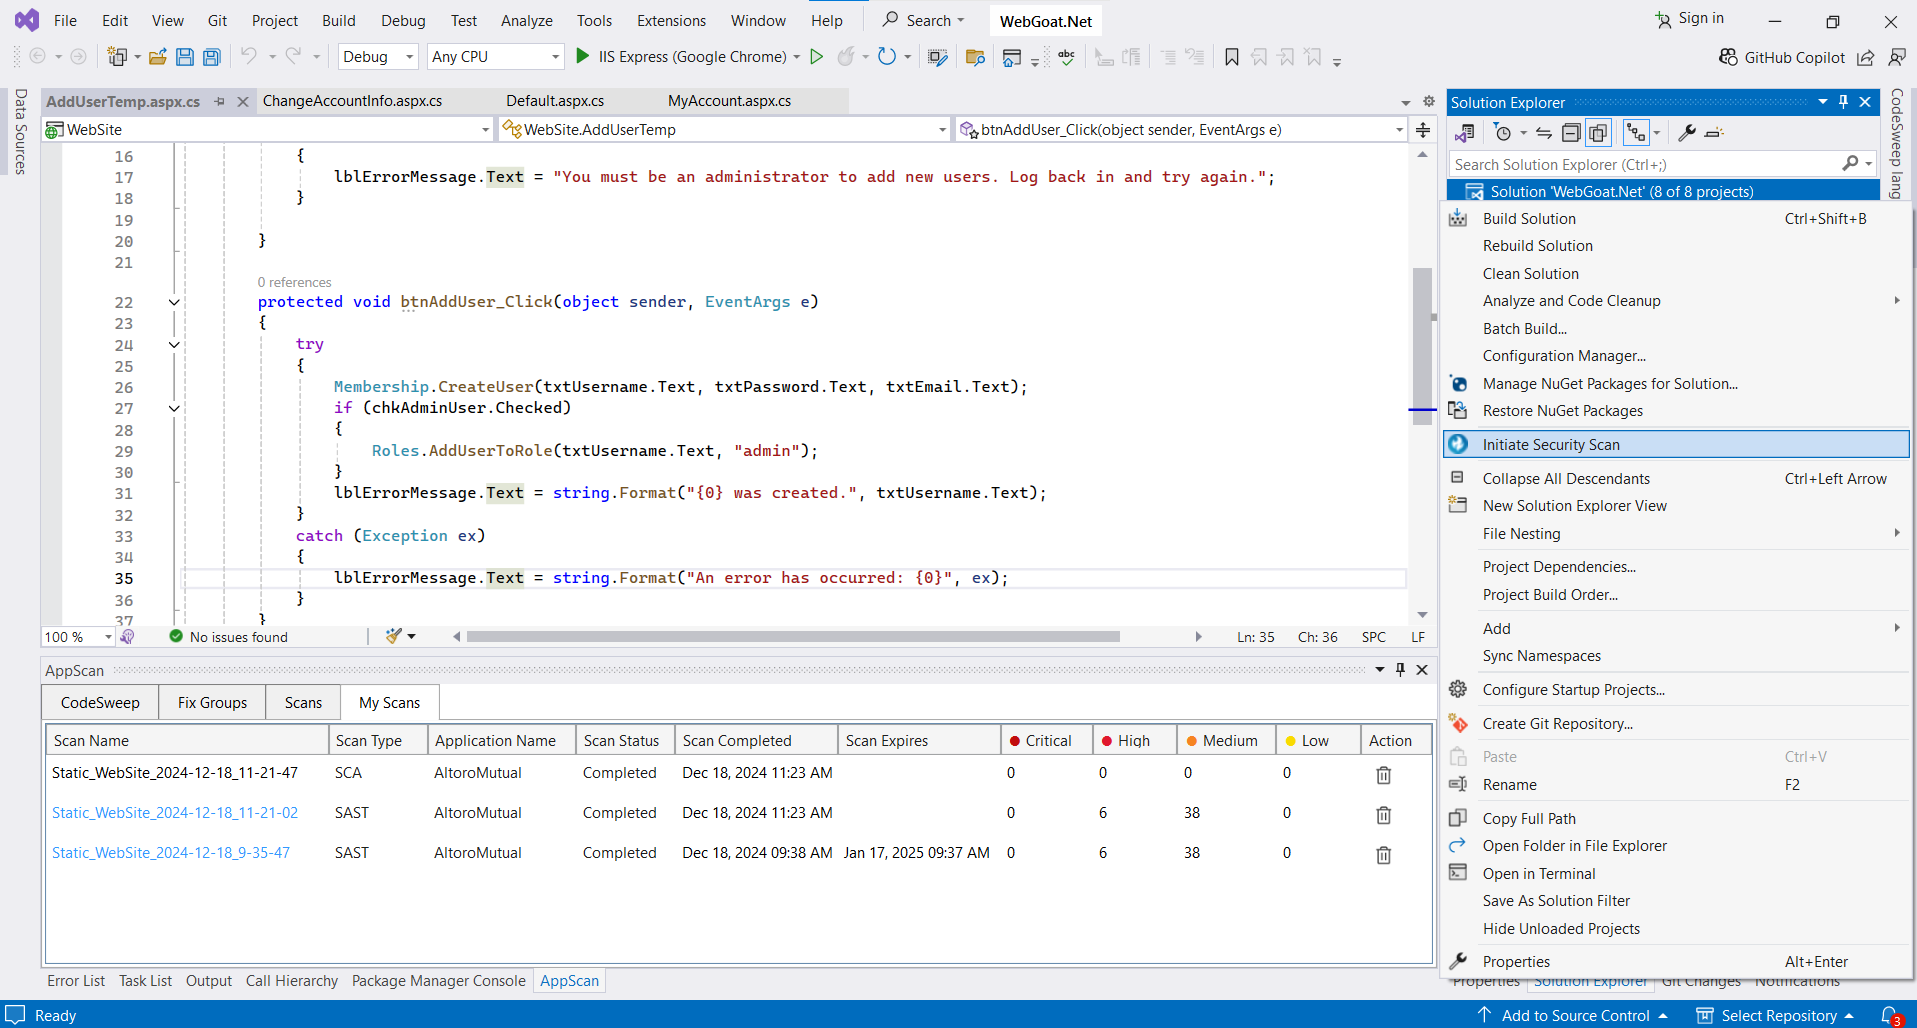The image size is (1917, 1028).
Task: Click the Send Feedback icon top right
Action: click(1896, 57)
